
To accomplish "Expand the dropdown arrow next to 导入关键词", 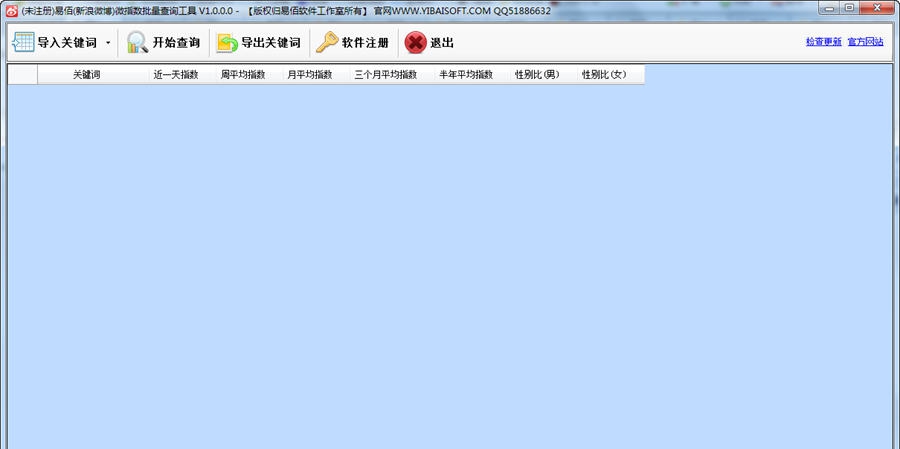I will 108,43.
